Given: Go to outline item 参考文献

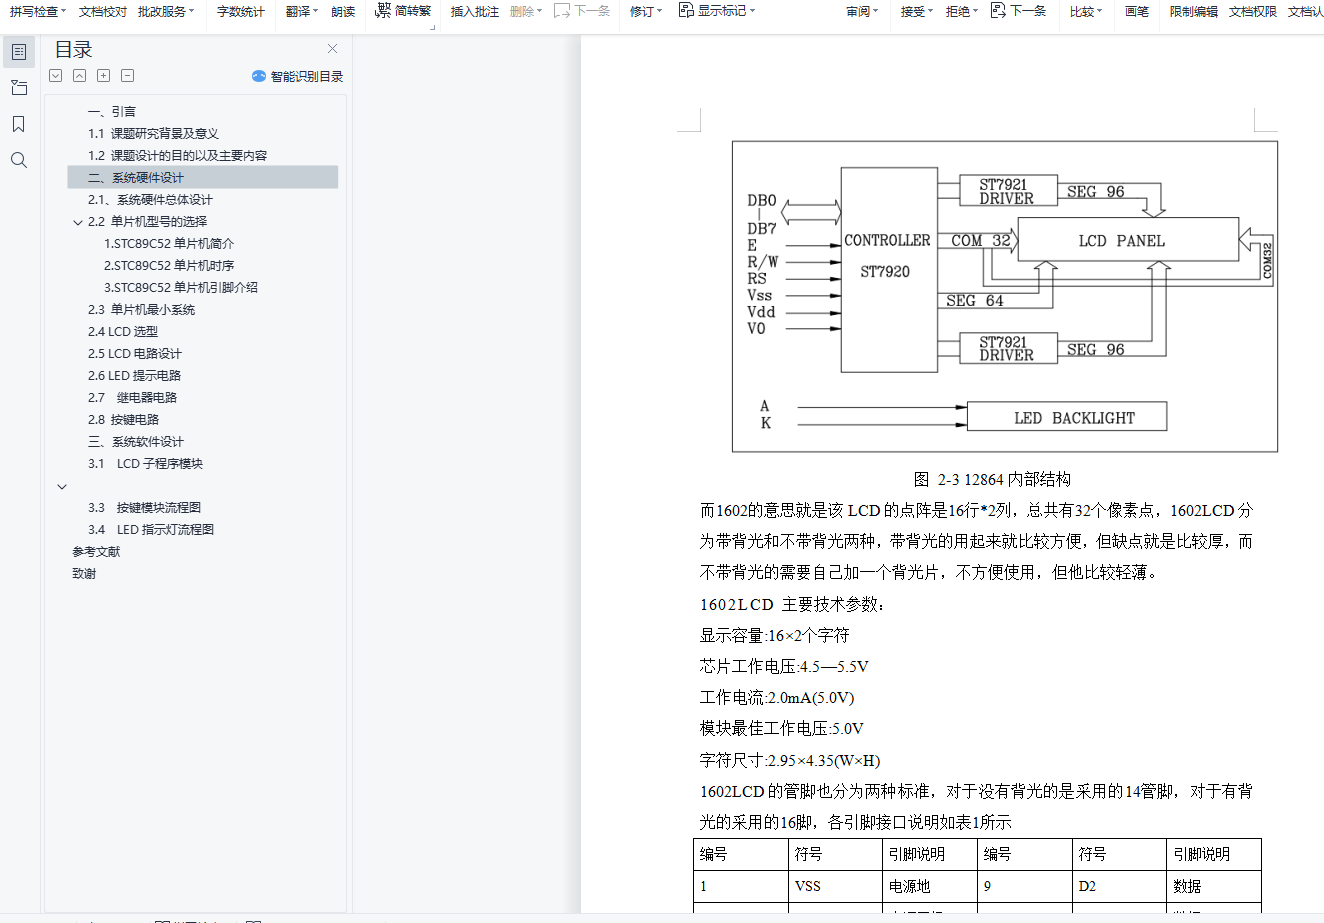Looking at the screenshot, I should [x=96, y=552].
